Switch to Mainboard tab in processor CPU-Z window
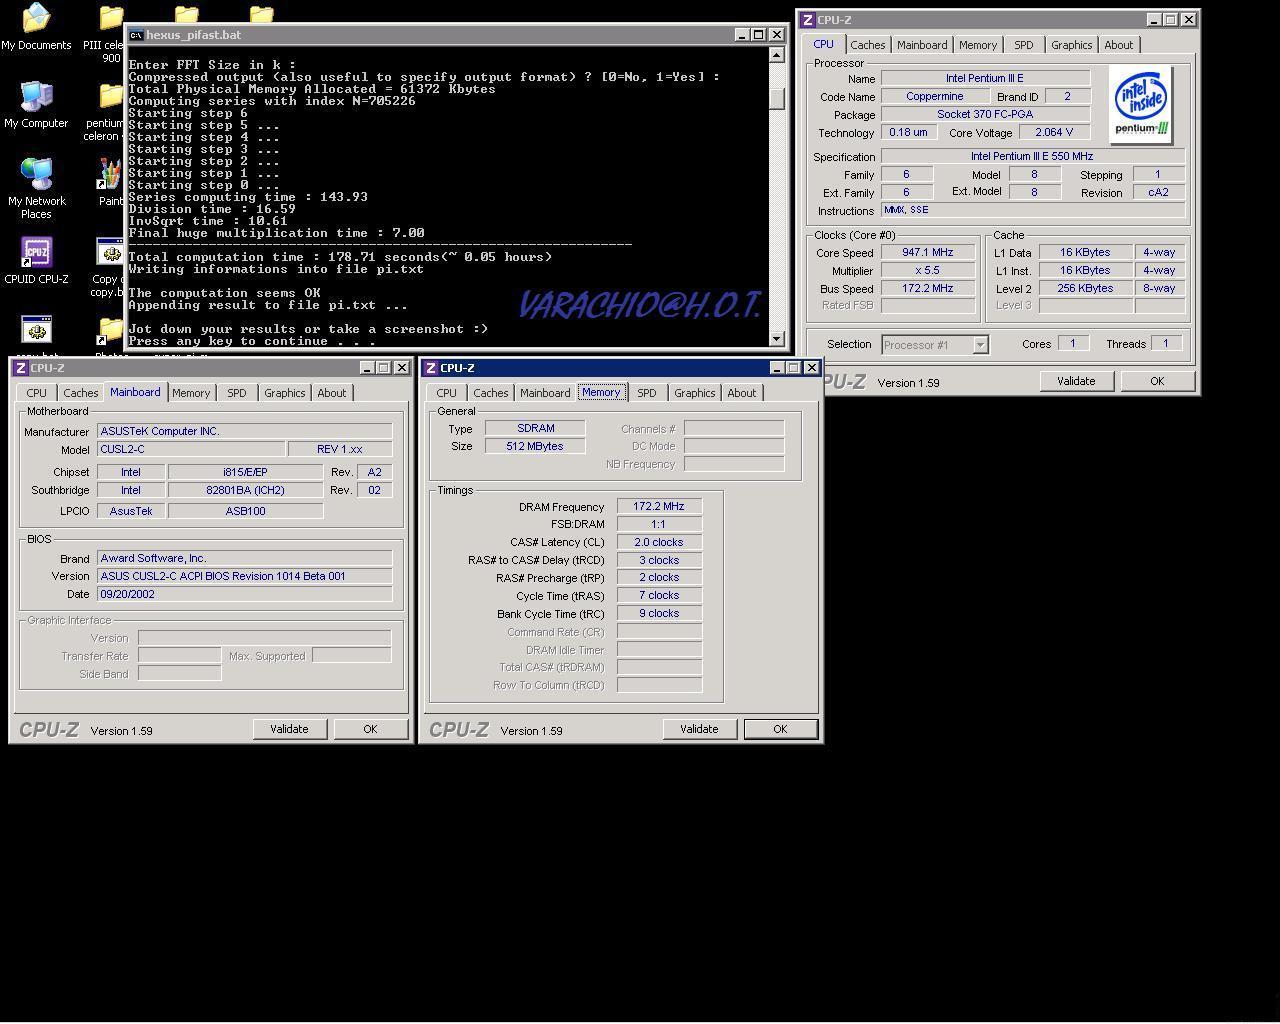The image size is (1280, 1024). [921, 45]
